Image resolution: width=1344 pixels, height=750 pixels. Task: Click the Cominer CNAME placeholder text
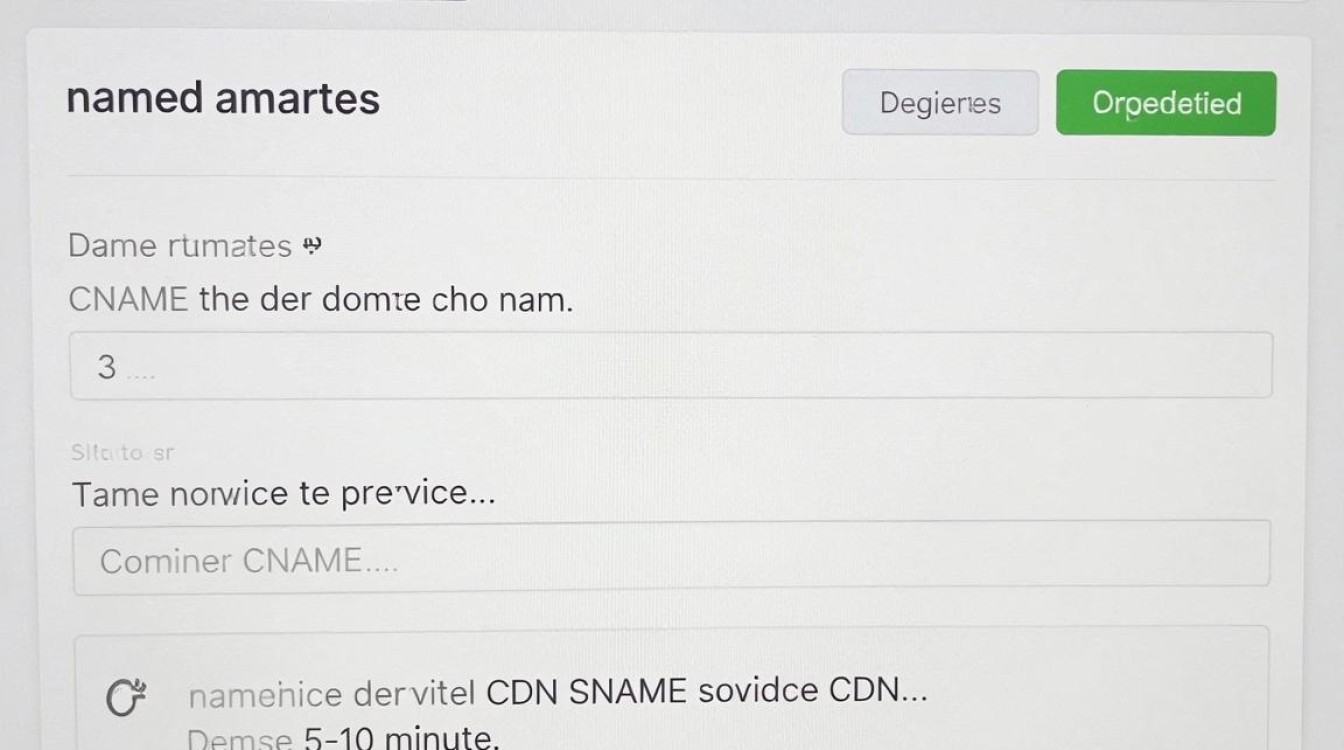pyautogui.click(x=249, y=561)
